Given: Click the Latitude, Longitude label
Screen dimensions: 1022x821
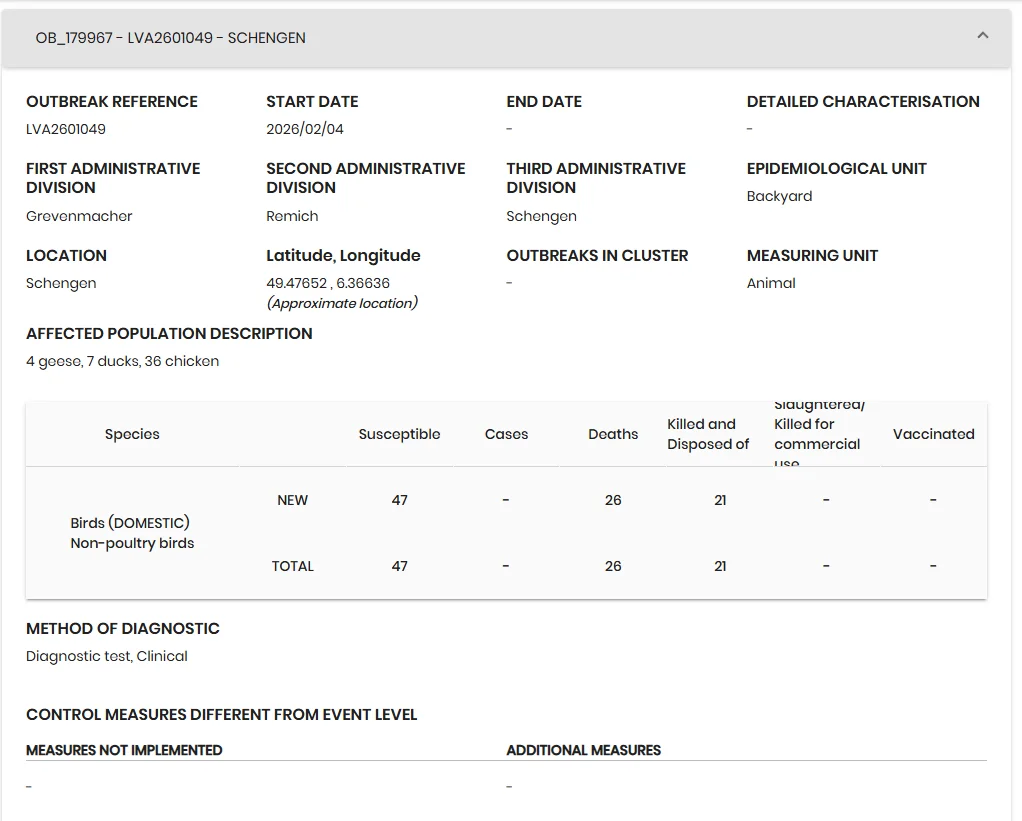Looking at the screenshot, I should (343, 255).
